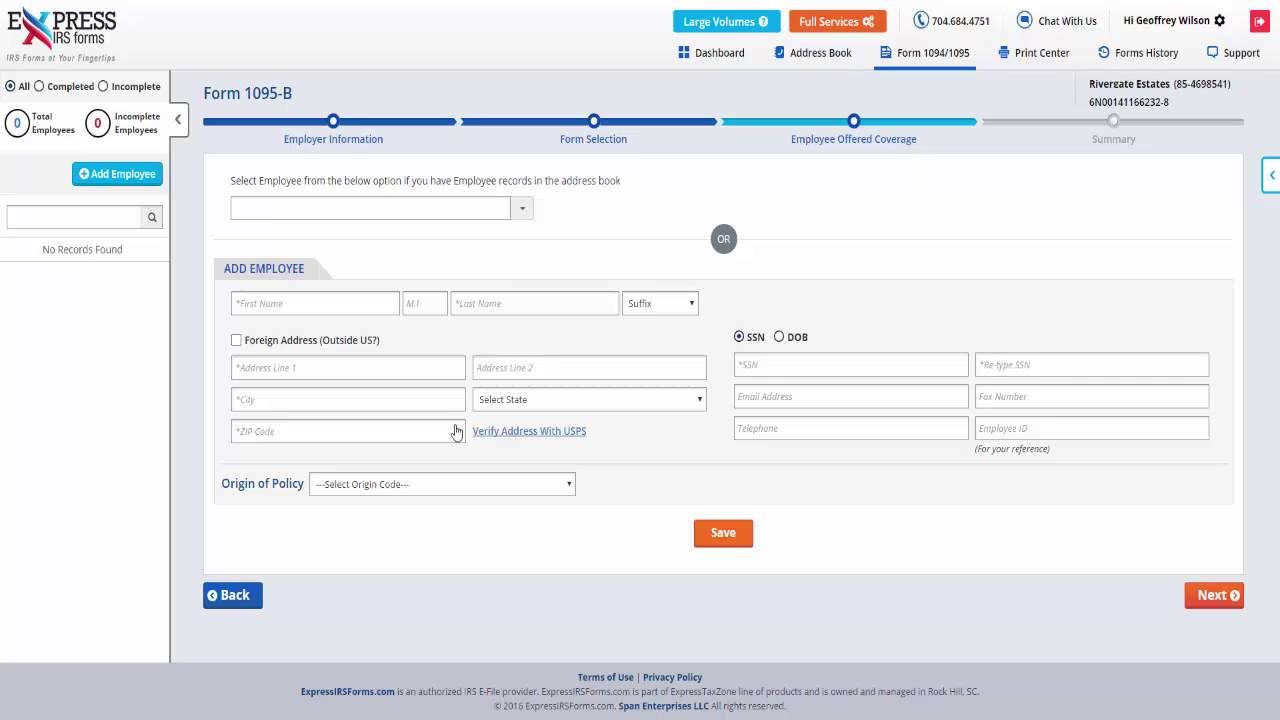Open account settings gear icon
The image size is (1280, 720).
(1219, 20)
